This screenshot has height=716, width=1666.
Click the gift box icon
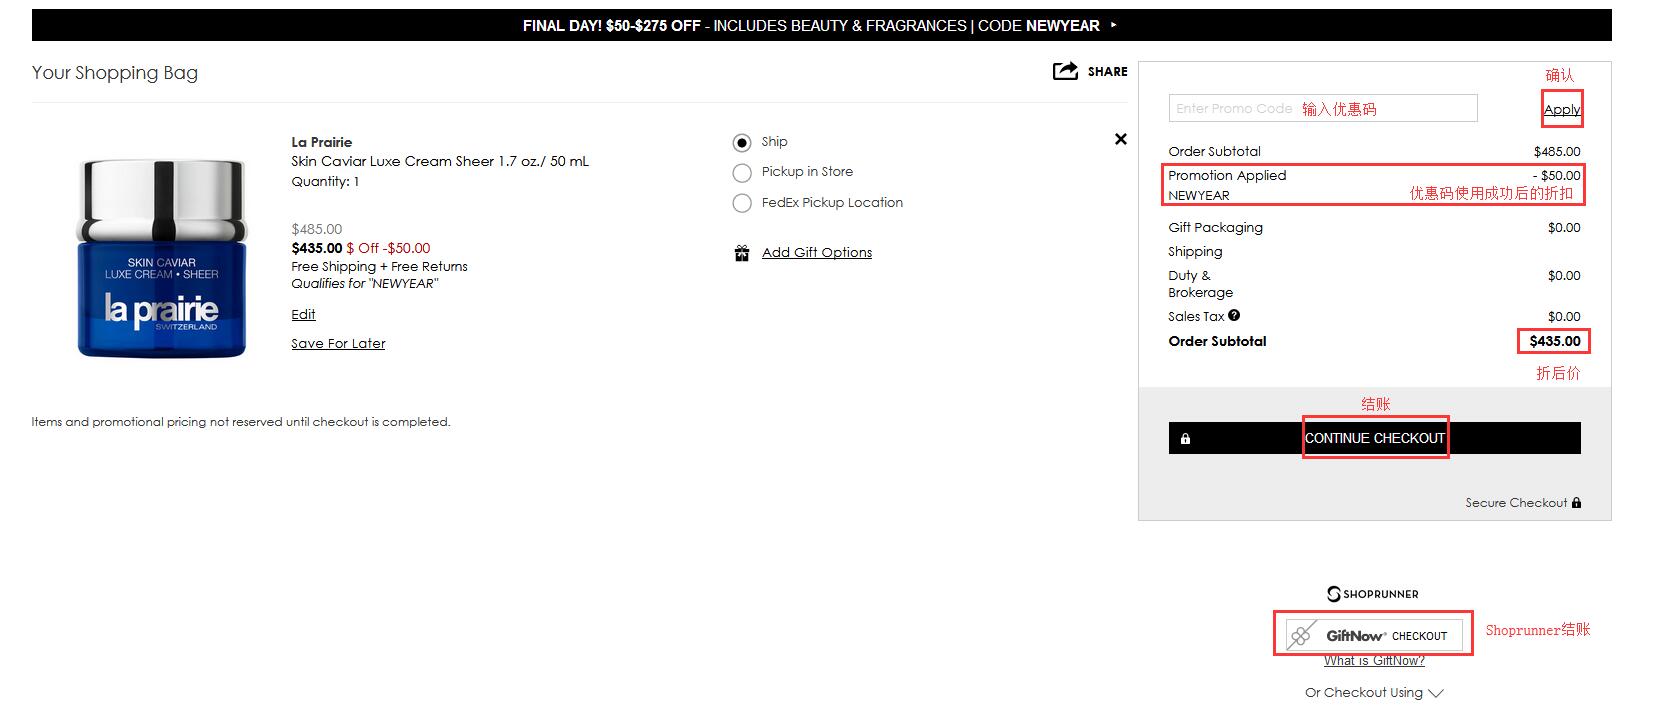pyautogui.click(x=742, y=253)
